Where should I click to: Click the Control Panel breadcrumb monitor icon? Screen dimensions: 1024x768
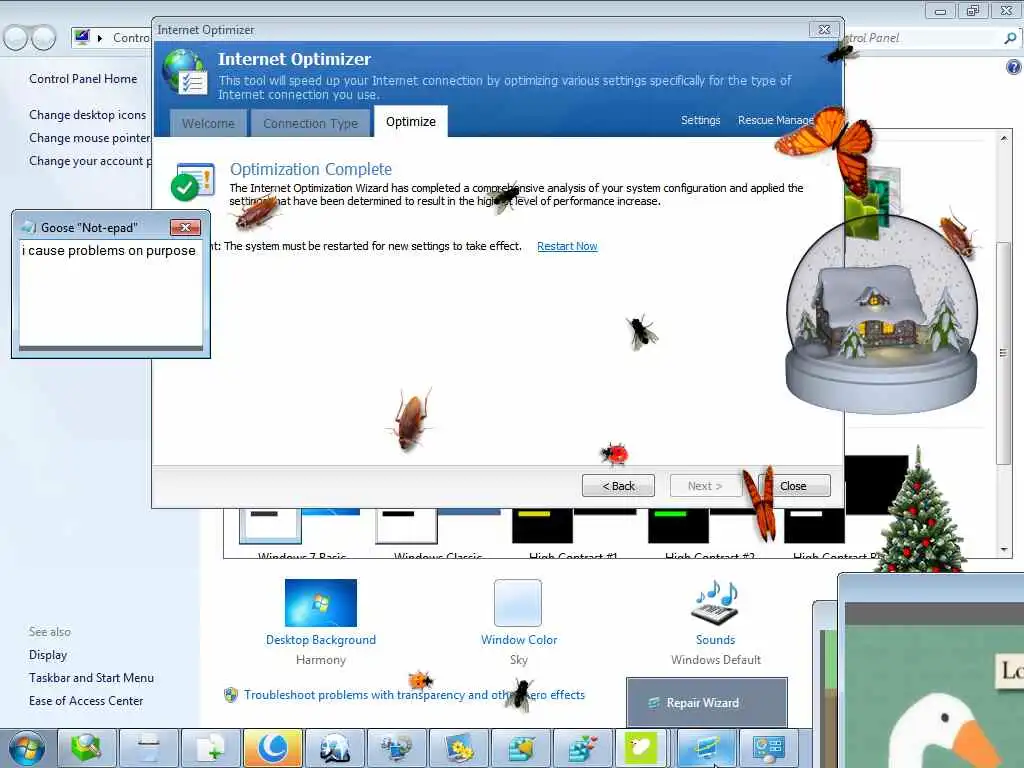coord(82,37)
